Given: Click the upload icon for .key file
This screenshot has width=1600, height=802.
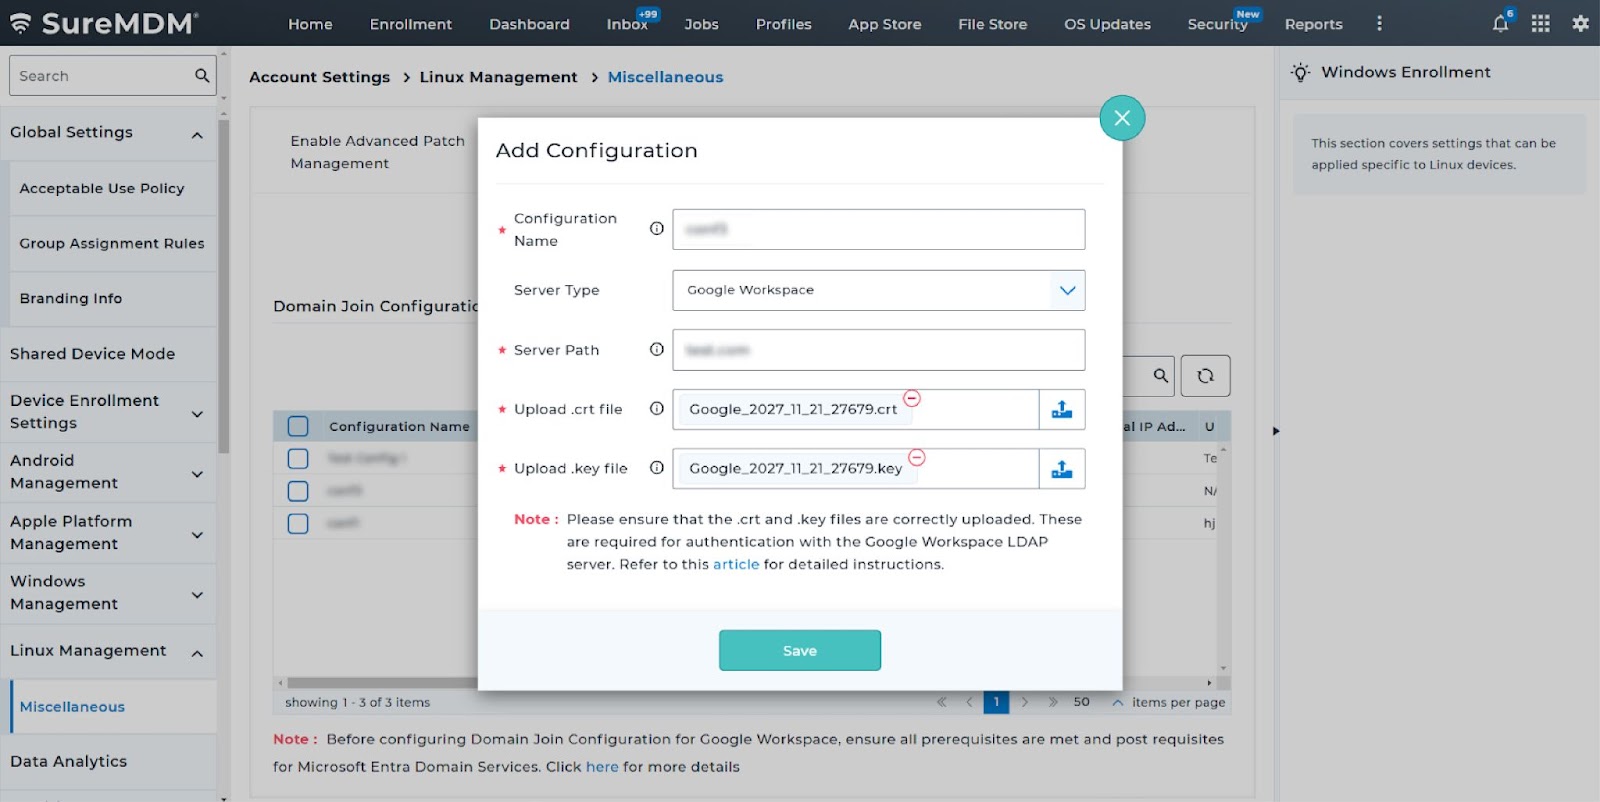Looking at the screenshot, I should [1062, 469].
